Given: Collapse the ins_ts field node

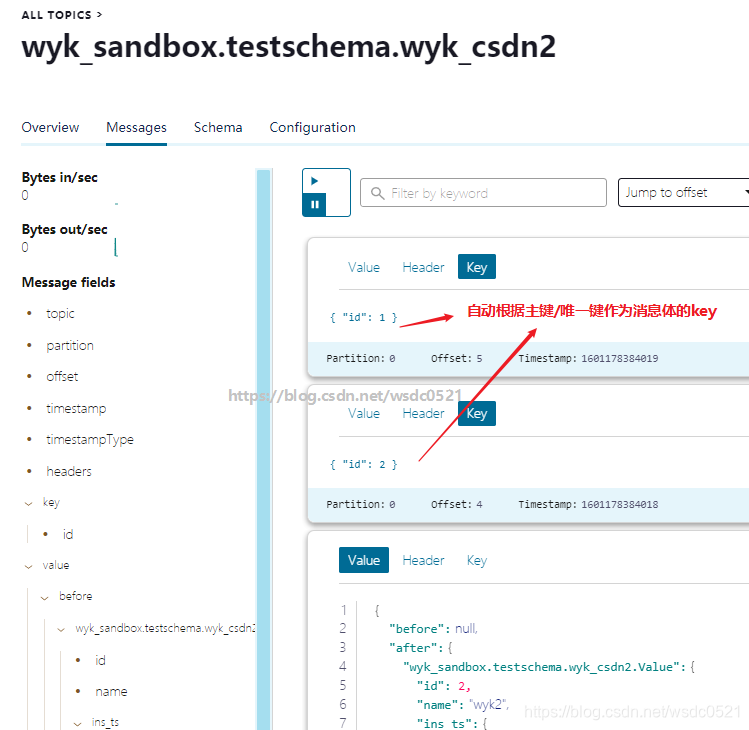Looking at the screenshot, I should [x=78, y=724].
